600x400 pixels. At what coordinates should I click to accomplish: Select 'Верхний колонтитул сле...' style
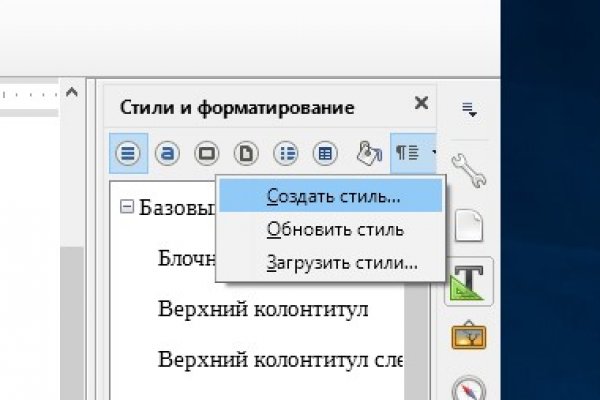pos(280,359)
